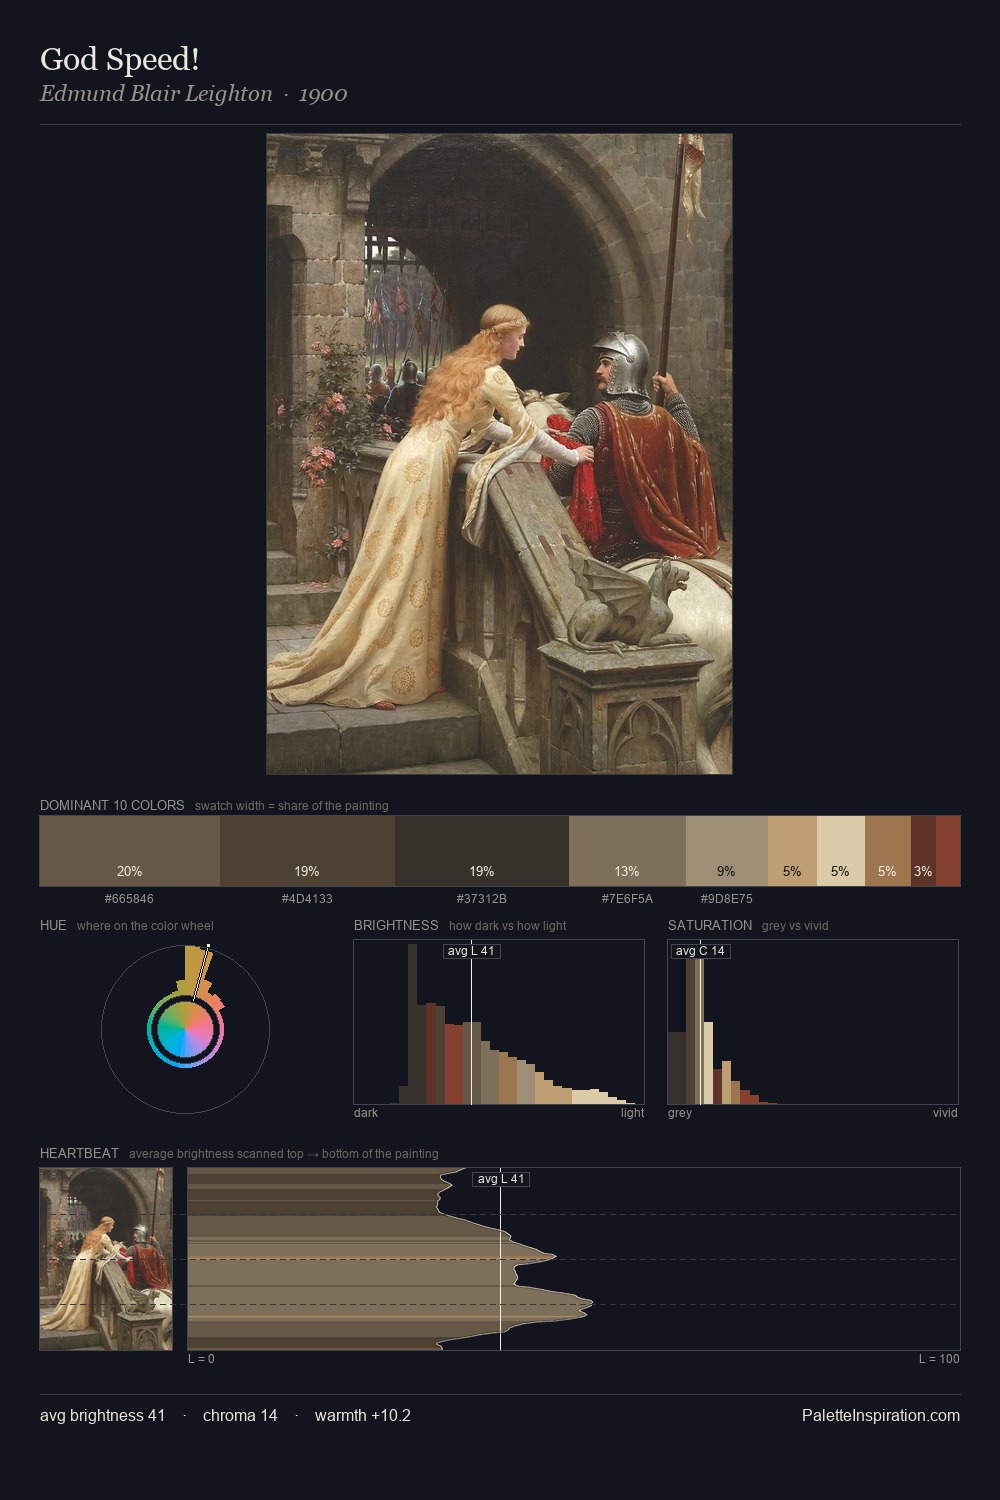
Task: Click the BRIGHTNESS section heading
Action: point(396,925)
